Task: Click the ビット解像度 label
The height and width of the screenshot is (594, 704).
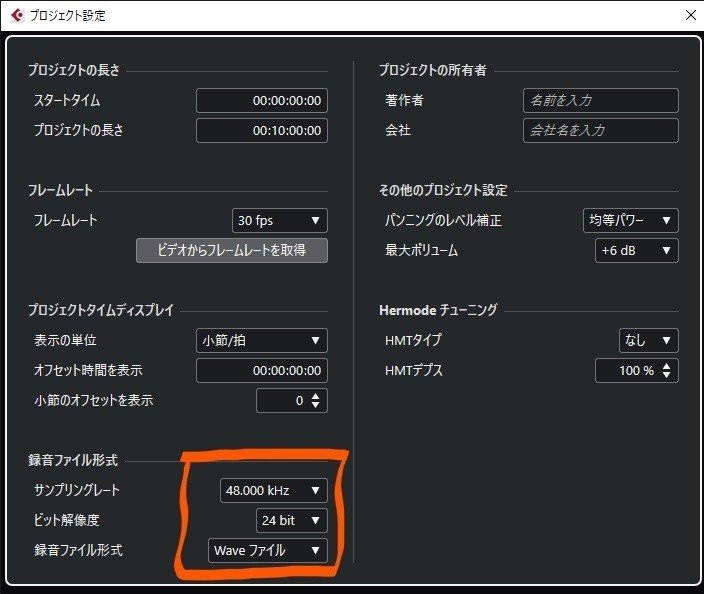Action: point(67,520)
